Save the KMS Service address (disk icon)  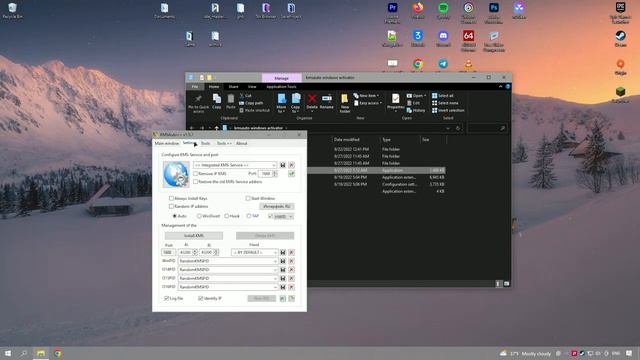282,165
